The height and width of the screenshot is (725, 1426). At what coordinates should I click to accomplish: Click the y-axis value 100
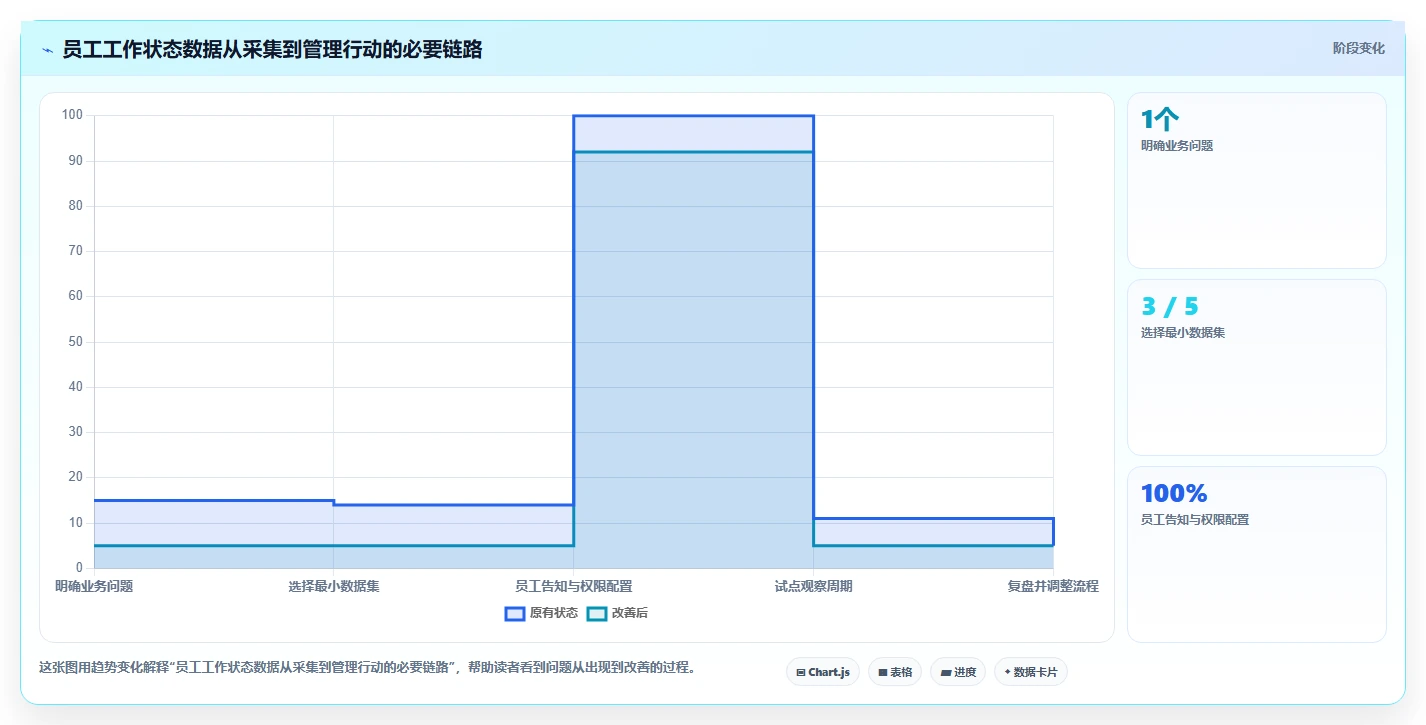[x=72, y=115]
